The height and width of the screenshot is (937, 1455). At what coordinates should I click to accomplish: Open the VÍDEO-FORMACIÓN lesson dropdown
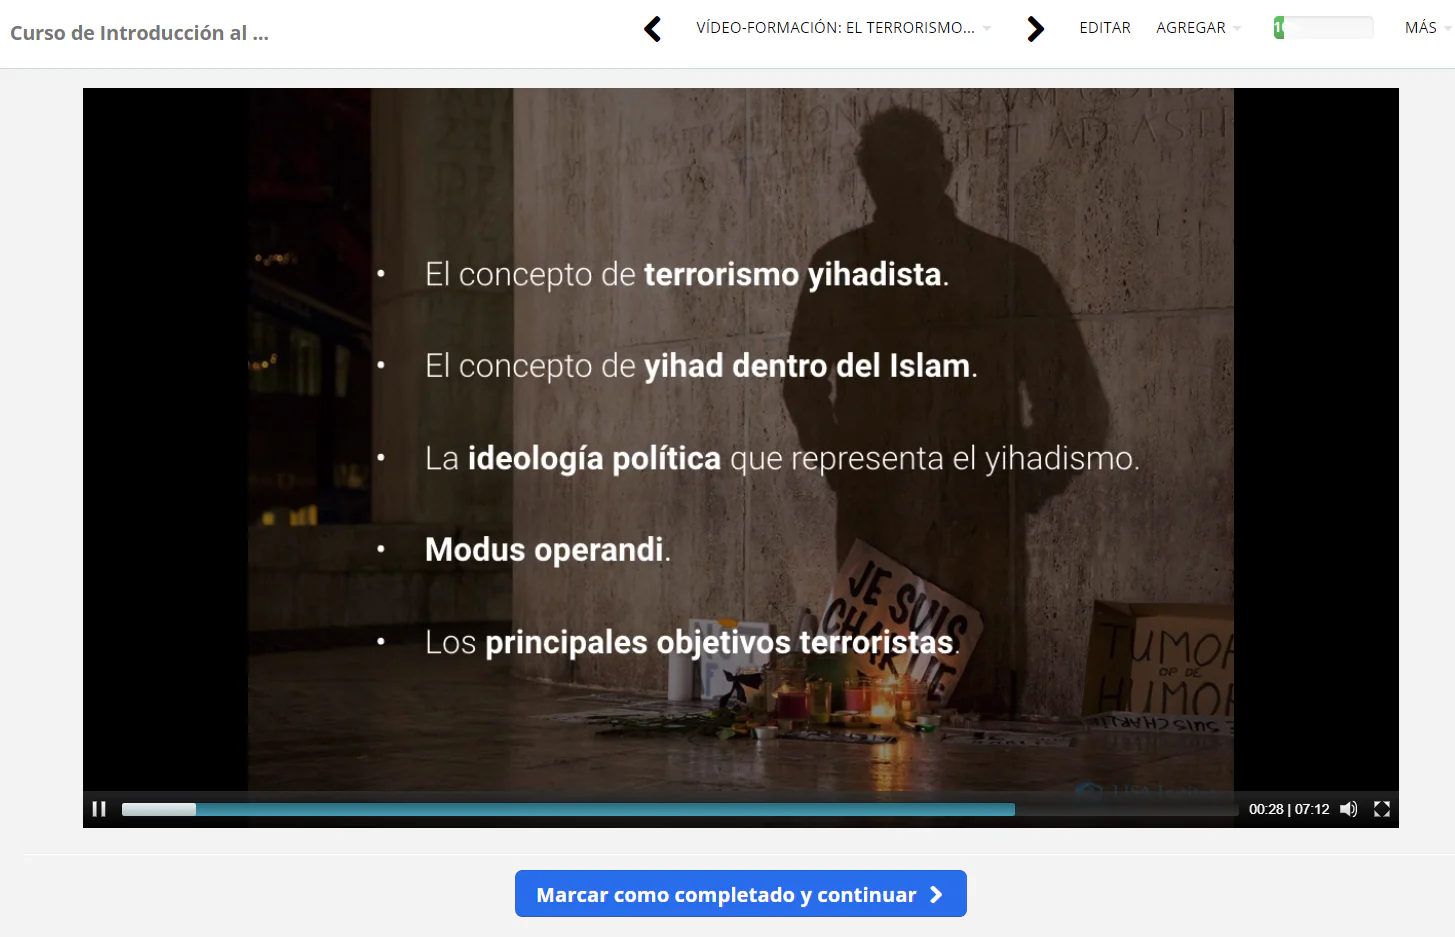[835, 28]
